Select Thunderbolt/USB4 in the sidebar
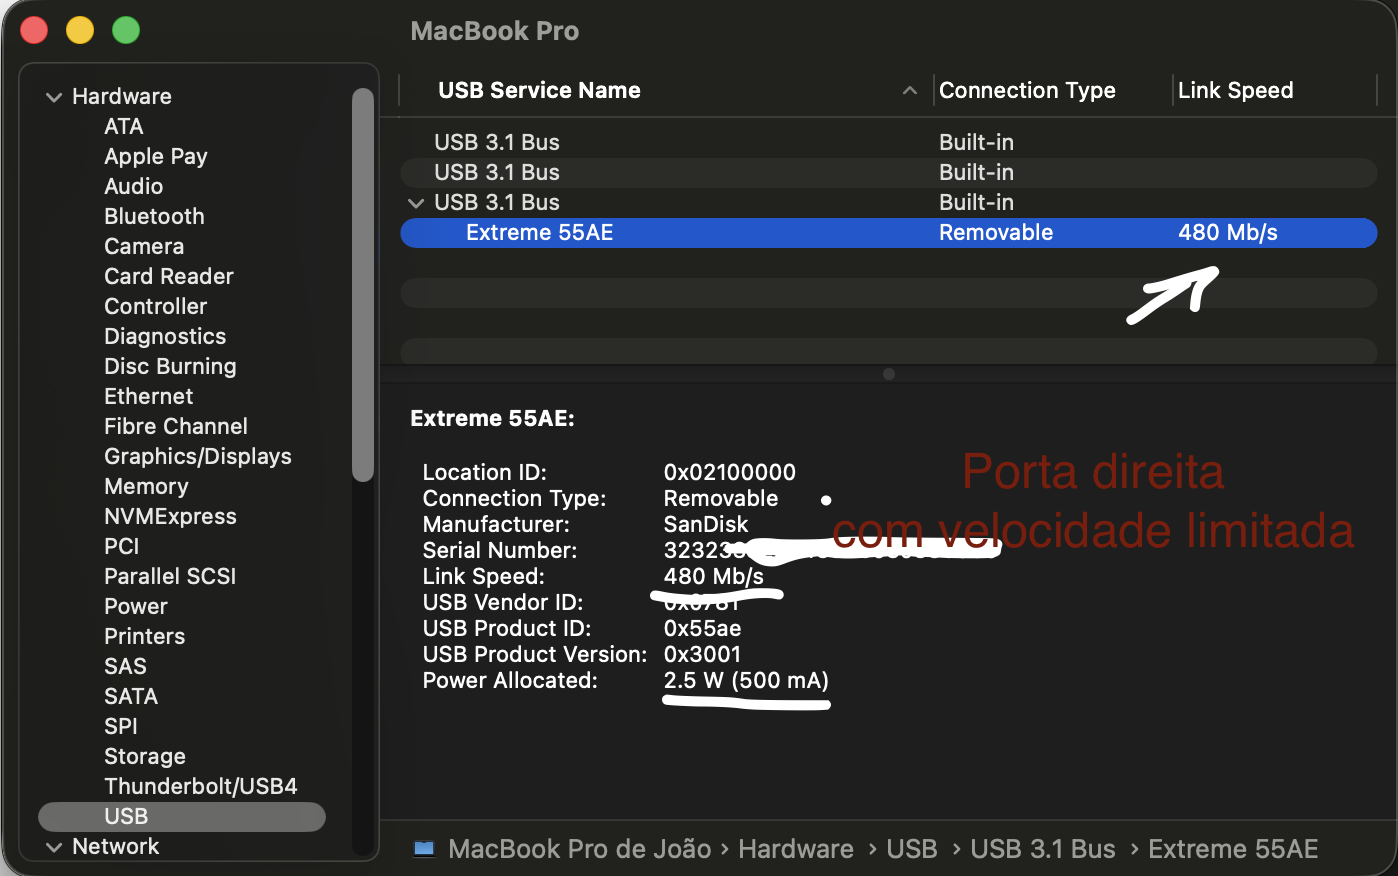Viewport: 1398px width, 876px height. (x=201, y=787)
